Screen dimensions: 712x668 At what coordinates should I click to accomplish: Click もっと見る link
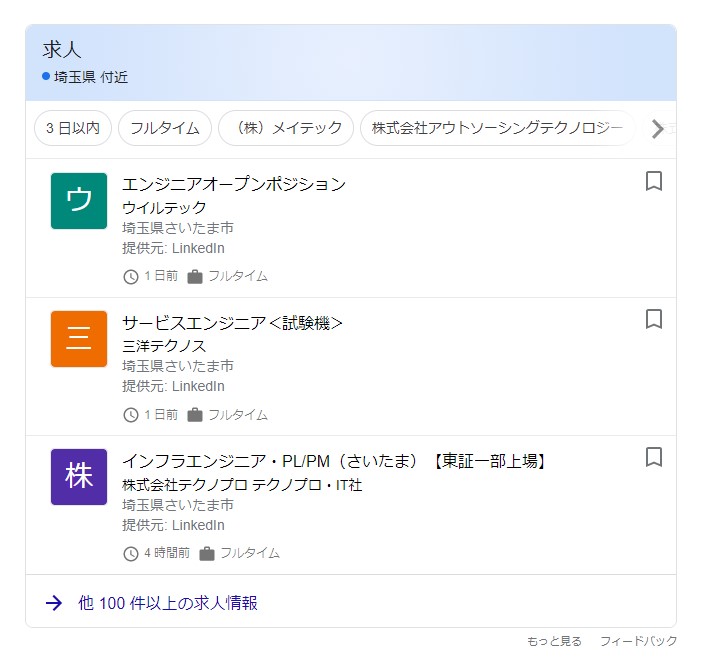click(x=554, y=641)
